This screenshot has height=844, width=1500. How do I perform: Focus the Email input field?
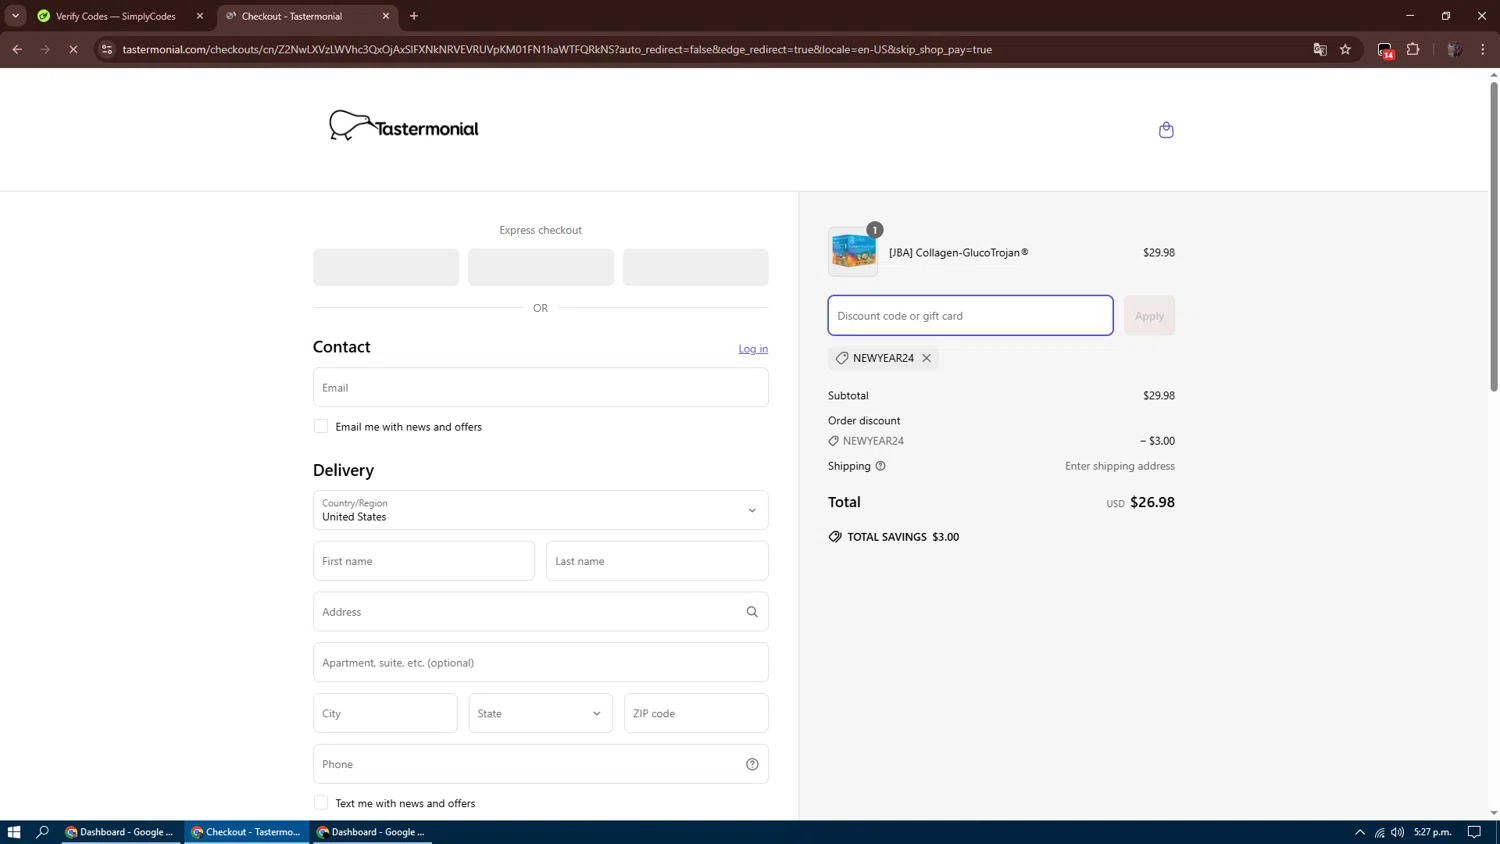tap(541, 387)
